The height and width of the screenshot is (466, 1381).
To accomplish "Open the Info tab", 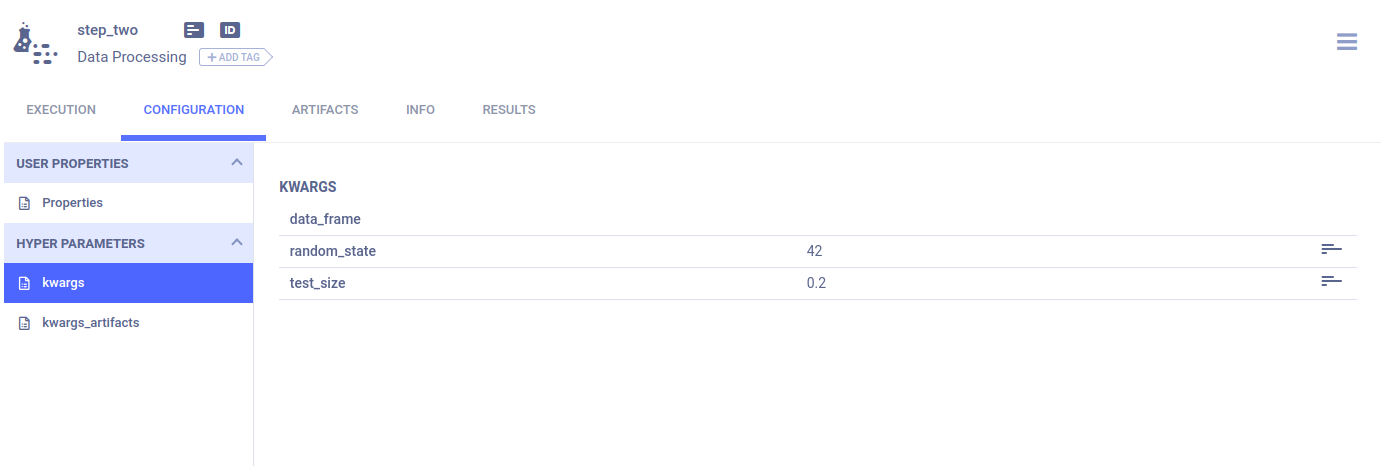I will (420, 110).
